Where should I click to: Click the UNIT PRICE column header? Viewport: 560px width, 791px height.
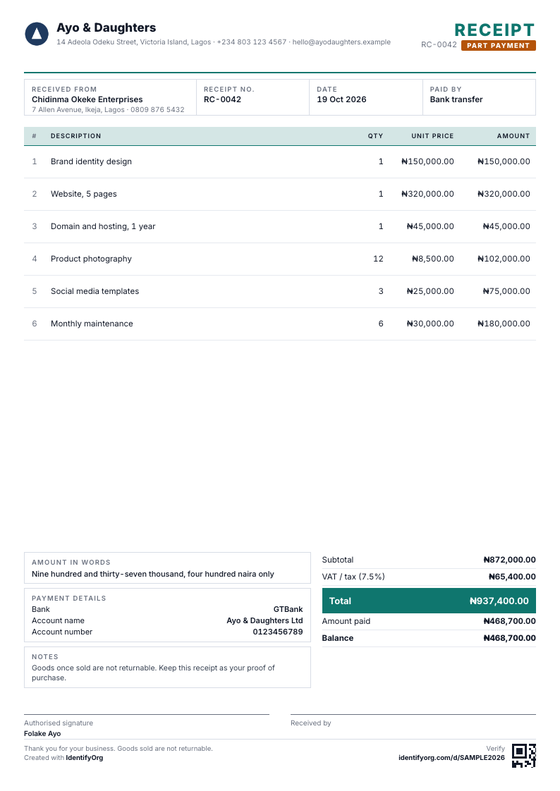[x=432, y=136]
